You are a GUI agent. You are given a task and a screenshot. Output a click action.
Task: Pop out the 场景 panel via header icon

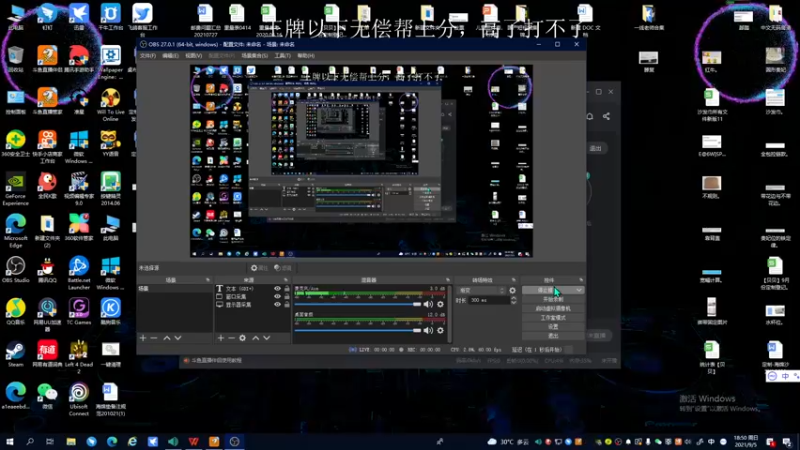(x=208, y=280)
